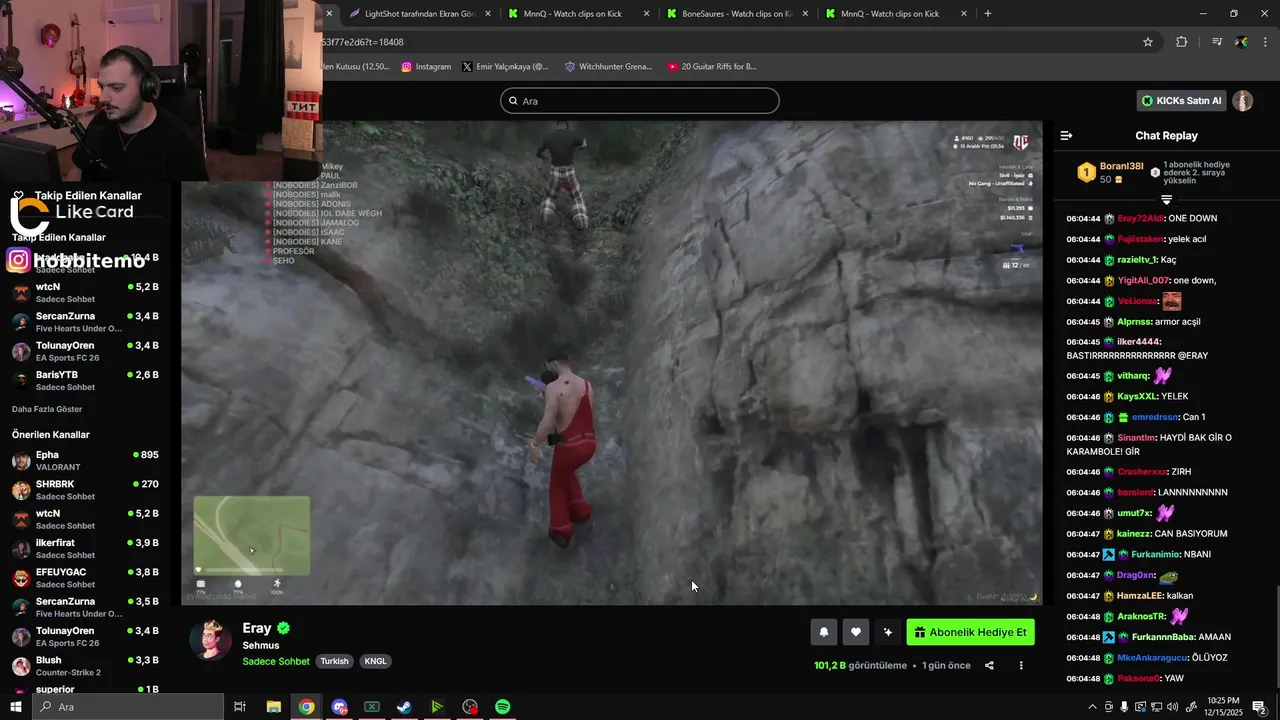Click Boranl38l in the gift leaderboard

tap(1121, 166)
